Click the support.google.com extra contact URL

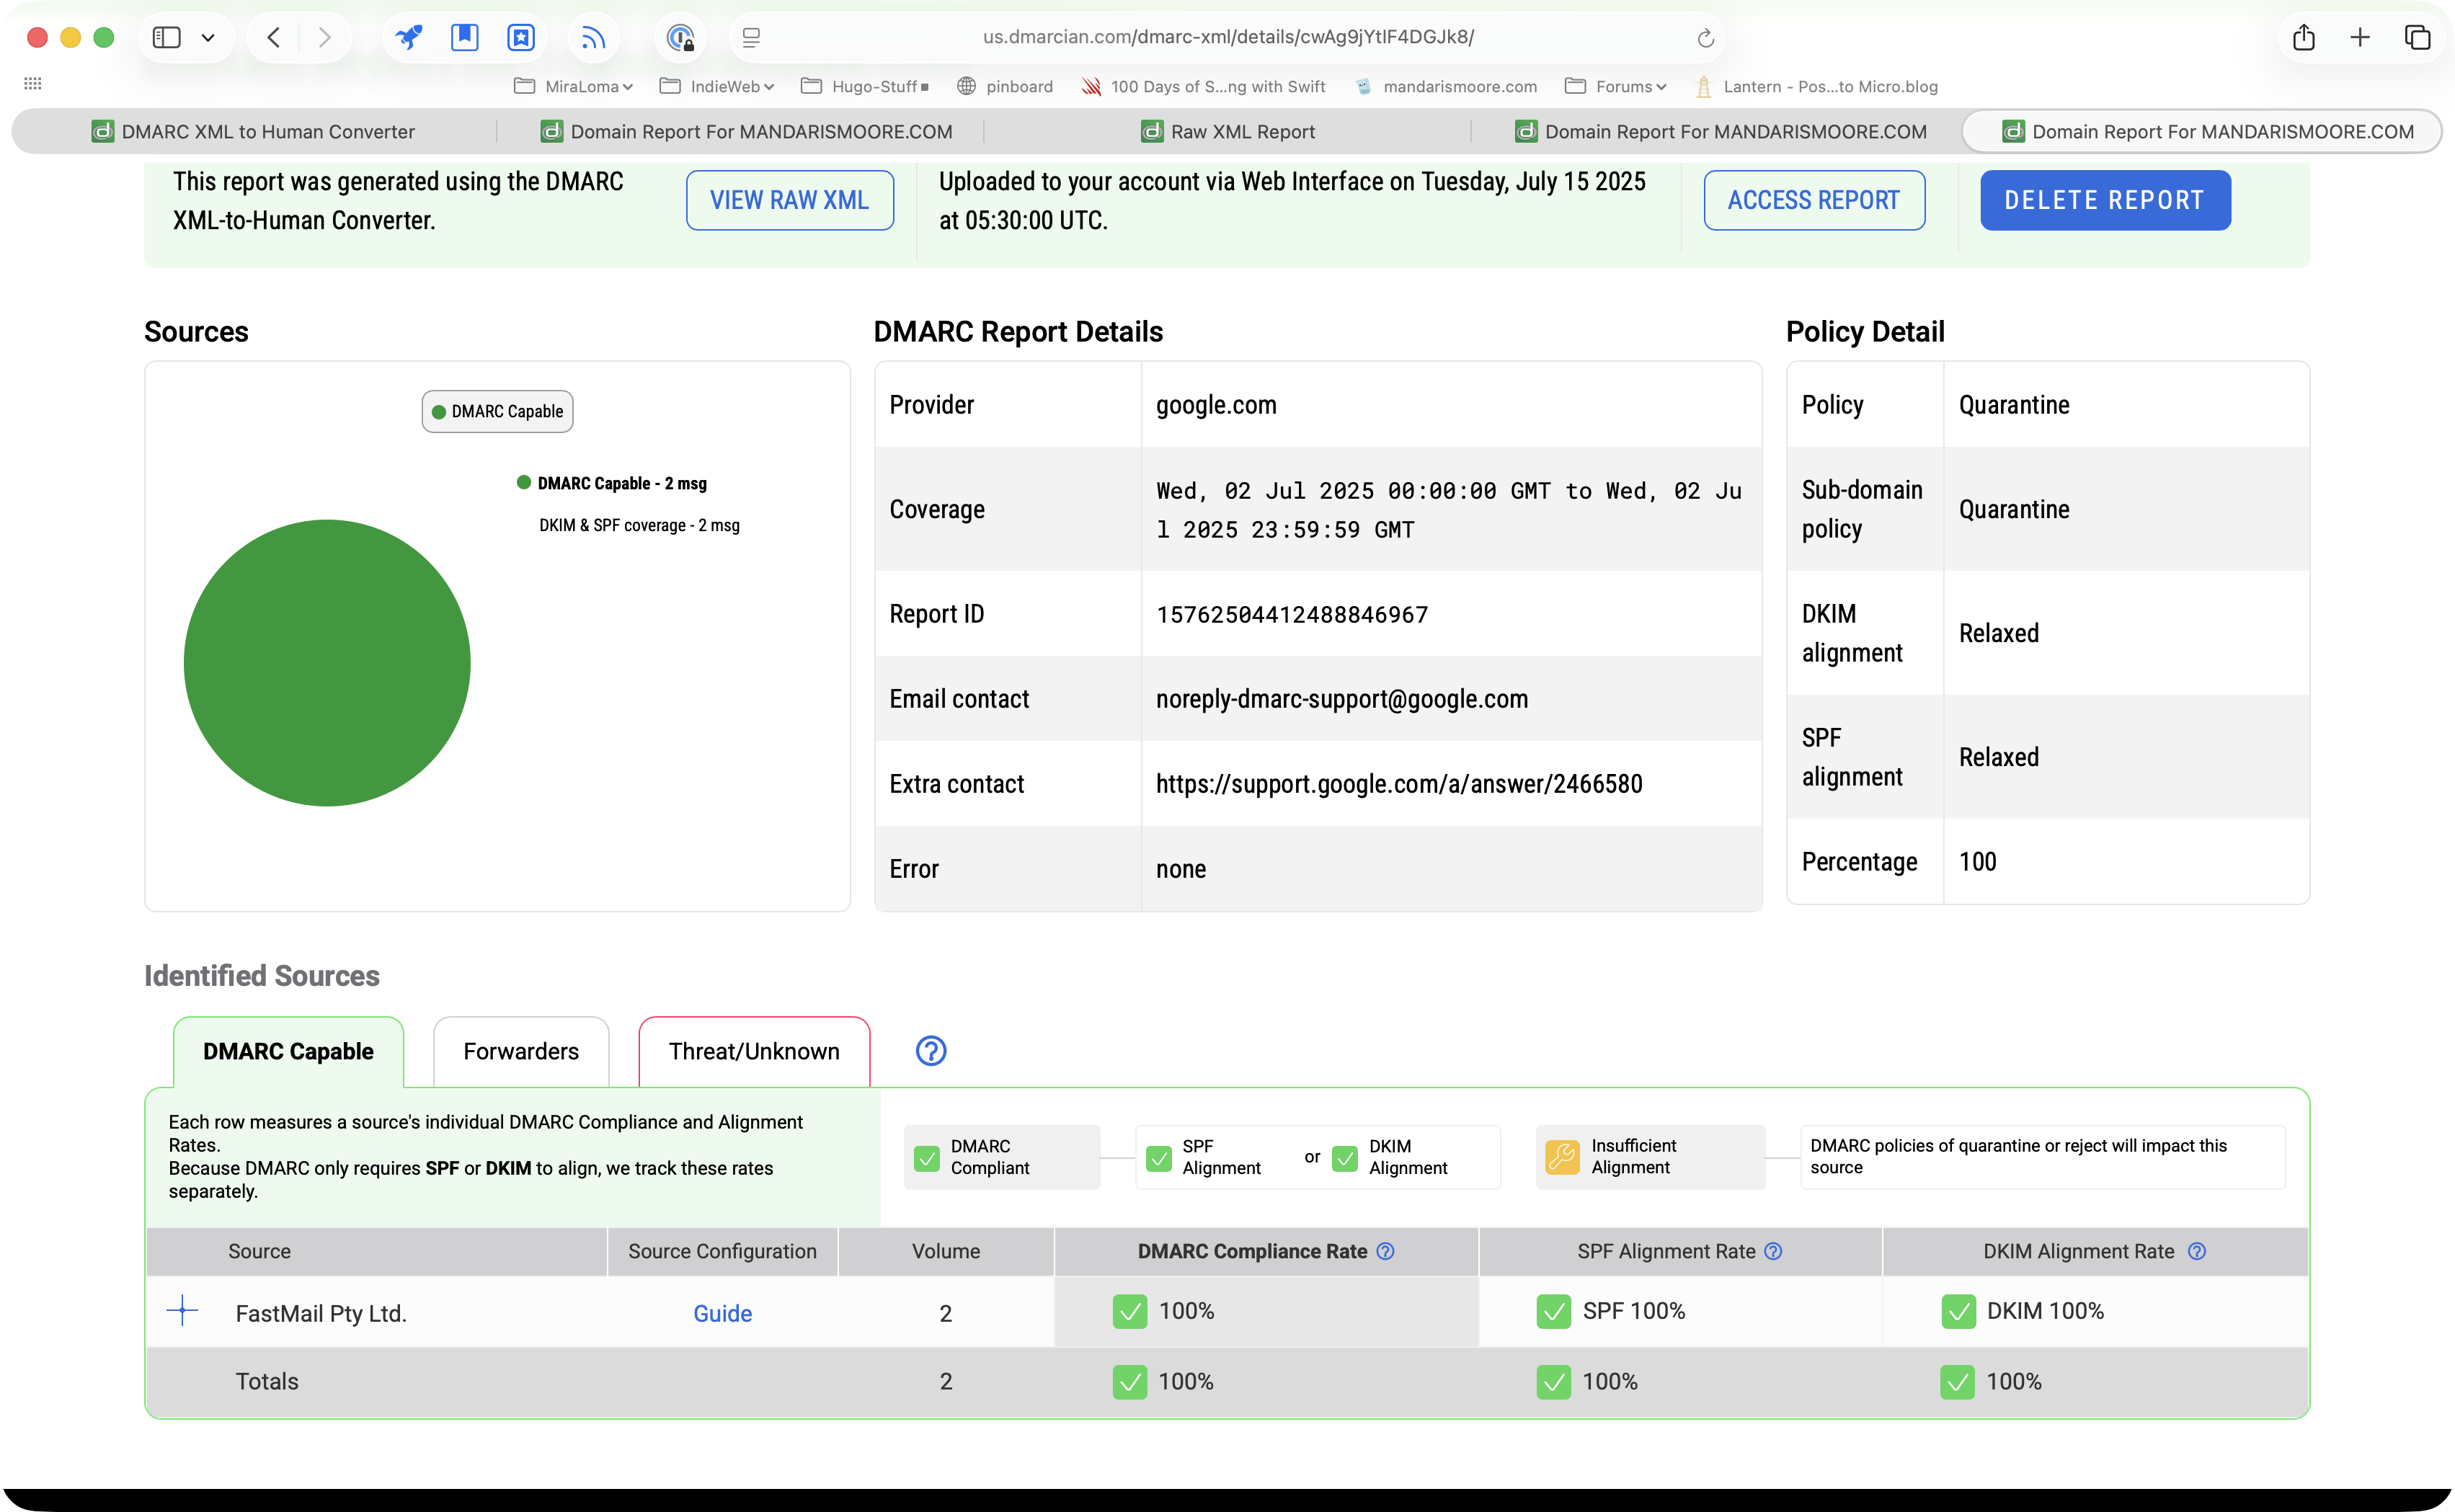coord(1399,784)
